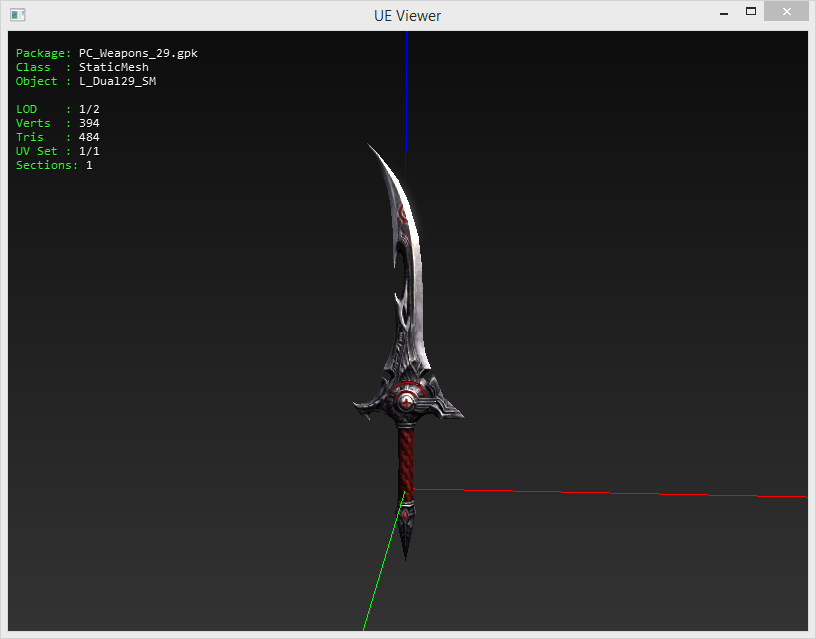
Task: Click the red gem on the sword guard
Action: tap(406, 401)
